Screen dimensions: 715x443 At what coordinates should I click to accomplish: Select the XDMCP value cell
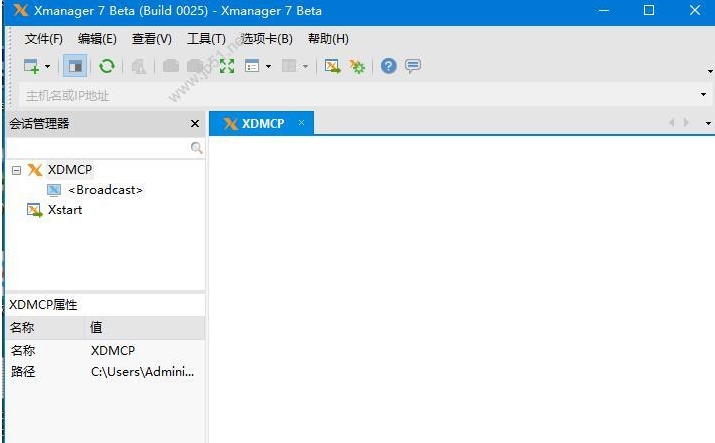tap(113, 350)
